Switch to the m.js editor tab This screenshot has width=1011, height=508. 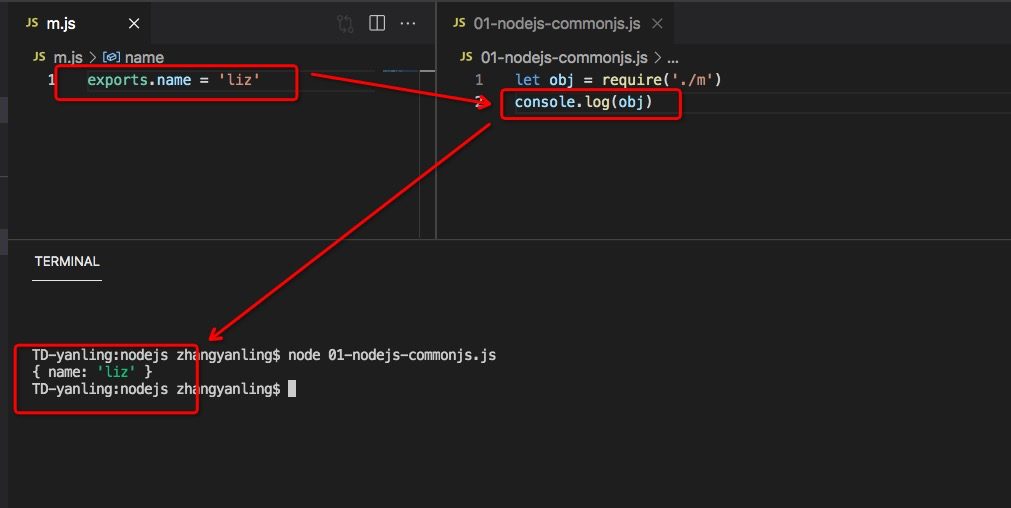pyautogui.click(x=80, y=24)
